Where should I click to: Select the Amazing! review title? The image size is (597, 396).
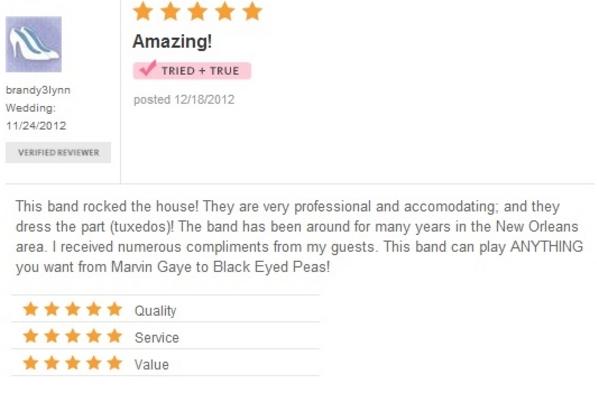(172, 41)
